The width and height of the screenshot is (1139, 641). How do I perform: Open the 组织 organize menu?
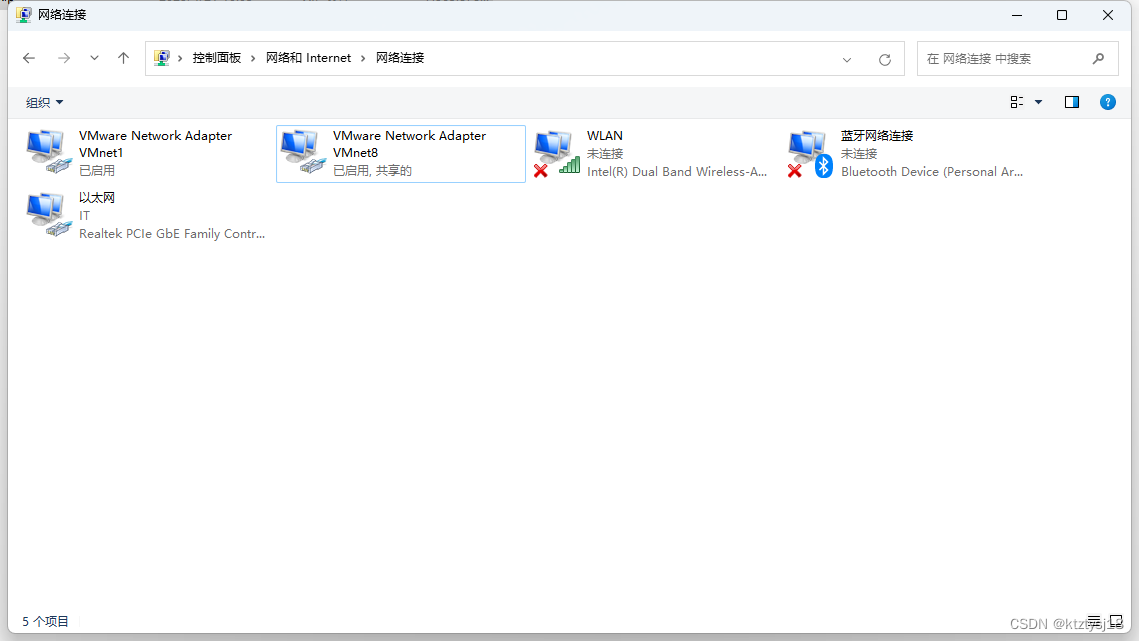(x=44, y=102)
